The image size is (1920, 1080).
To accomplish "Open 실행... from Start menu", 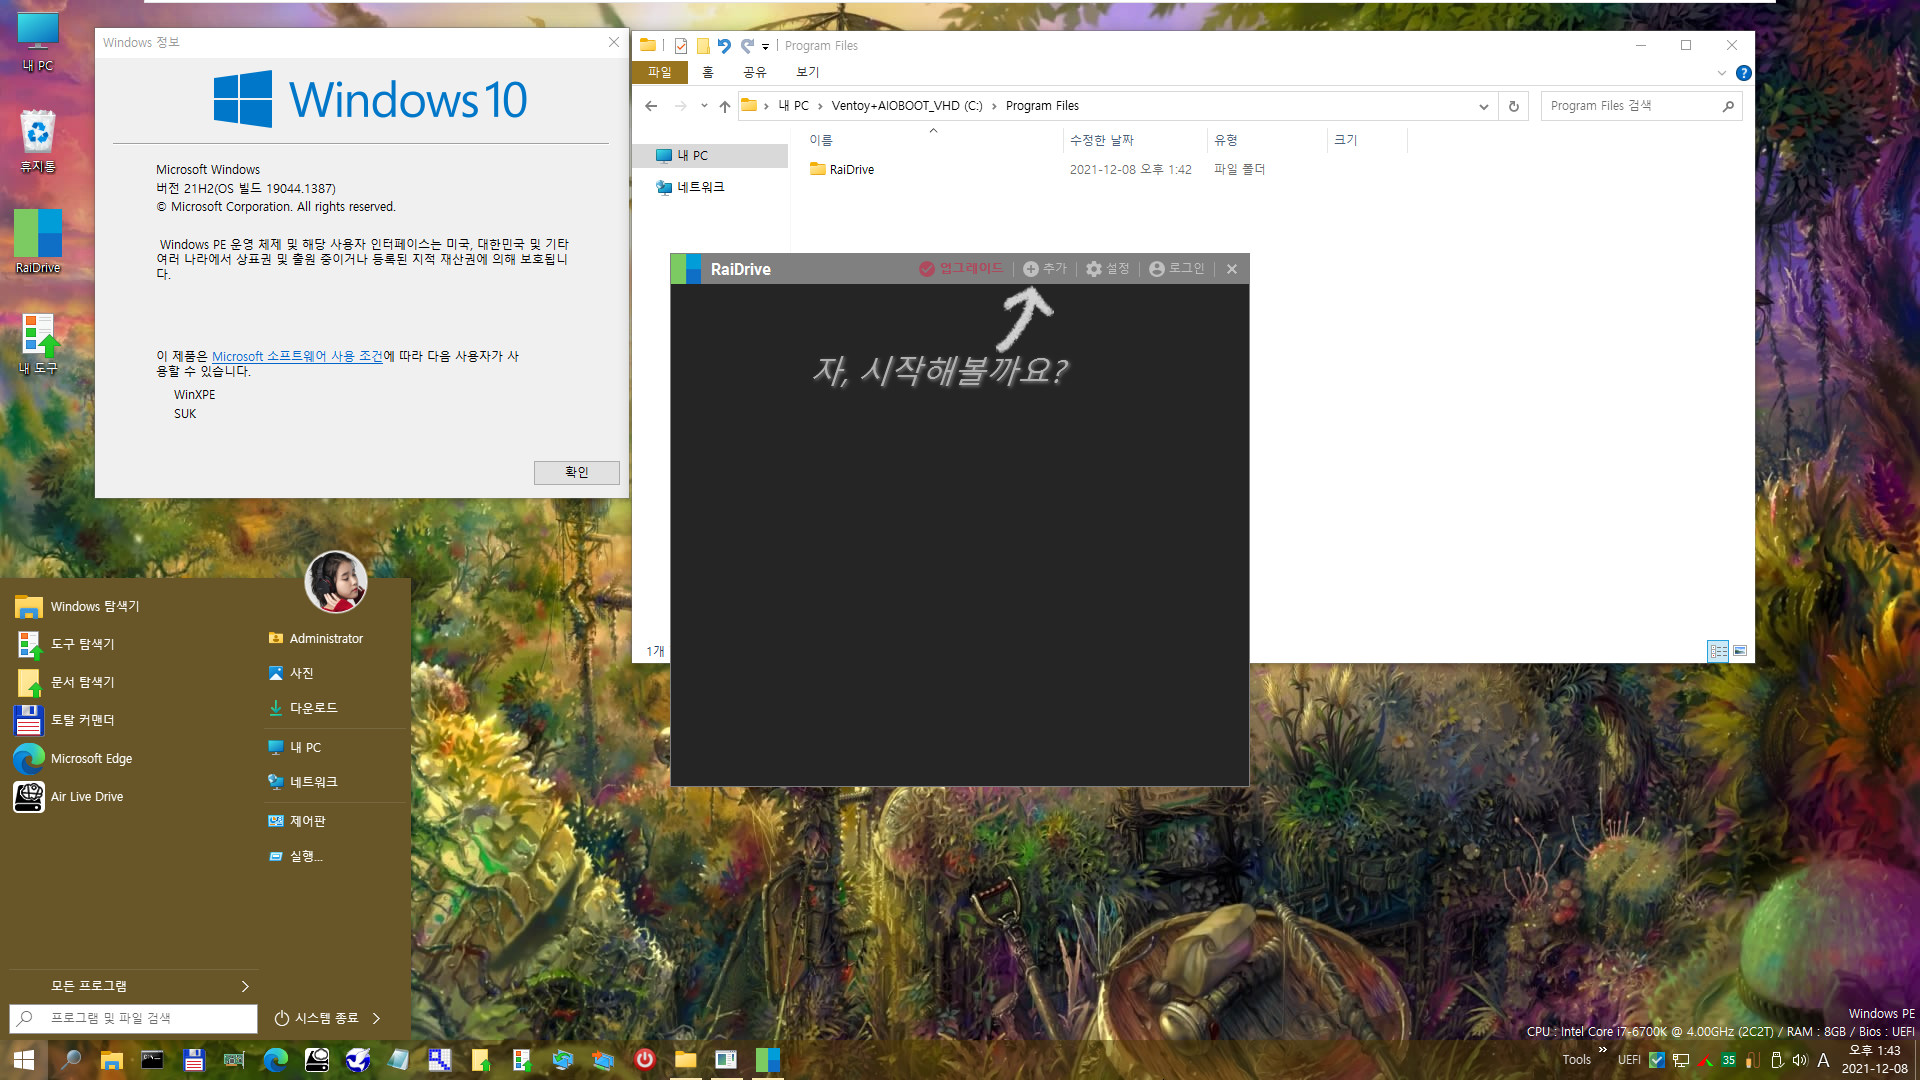I will tap(296, 856).
